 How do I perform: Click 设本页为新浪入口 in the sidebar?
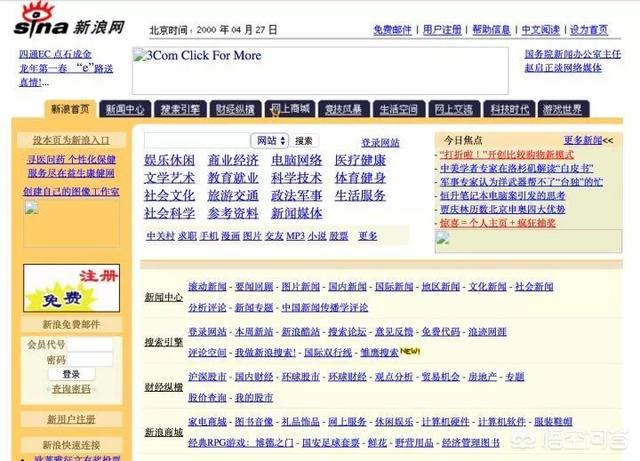[x=71, y=140]
